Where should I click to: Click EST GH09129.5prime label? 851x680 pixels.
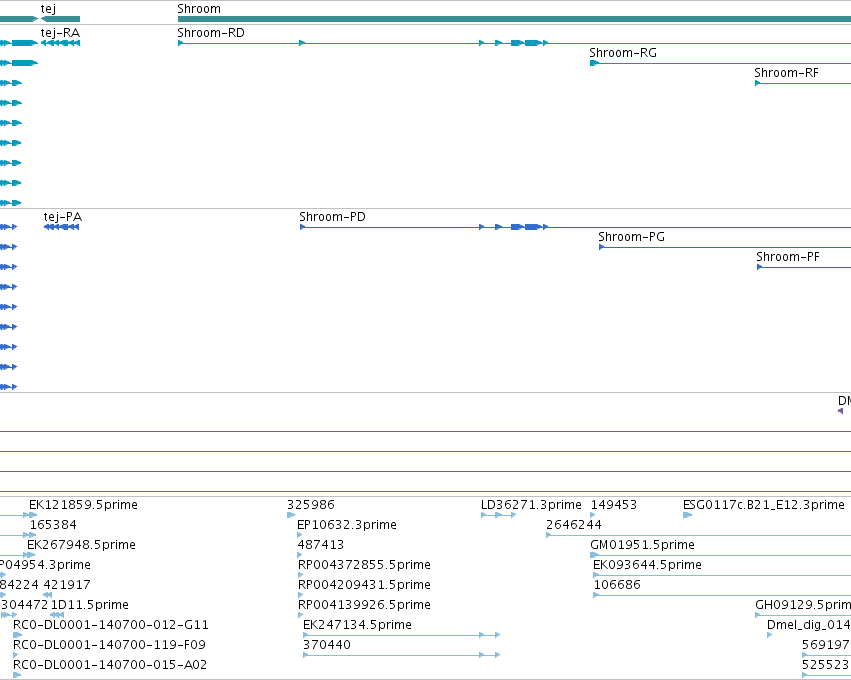coord(803,605)
